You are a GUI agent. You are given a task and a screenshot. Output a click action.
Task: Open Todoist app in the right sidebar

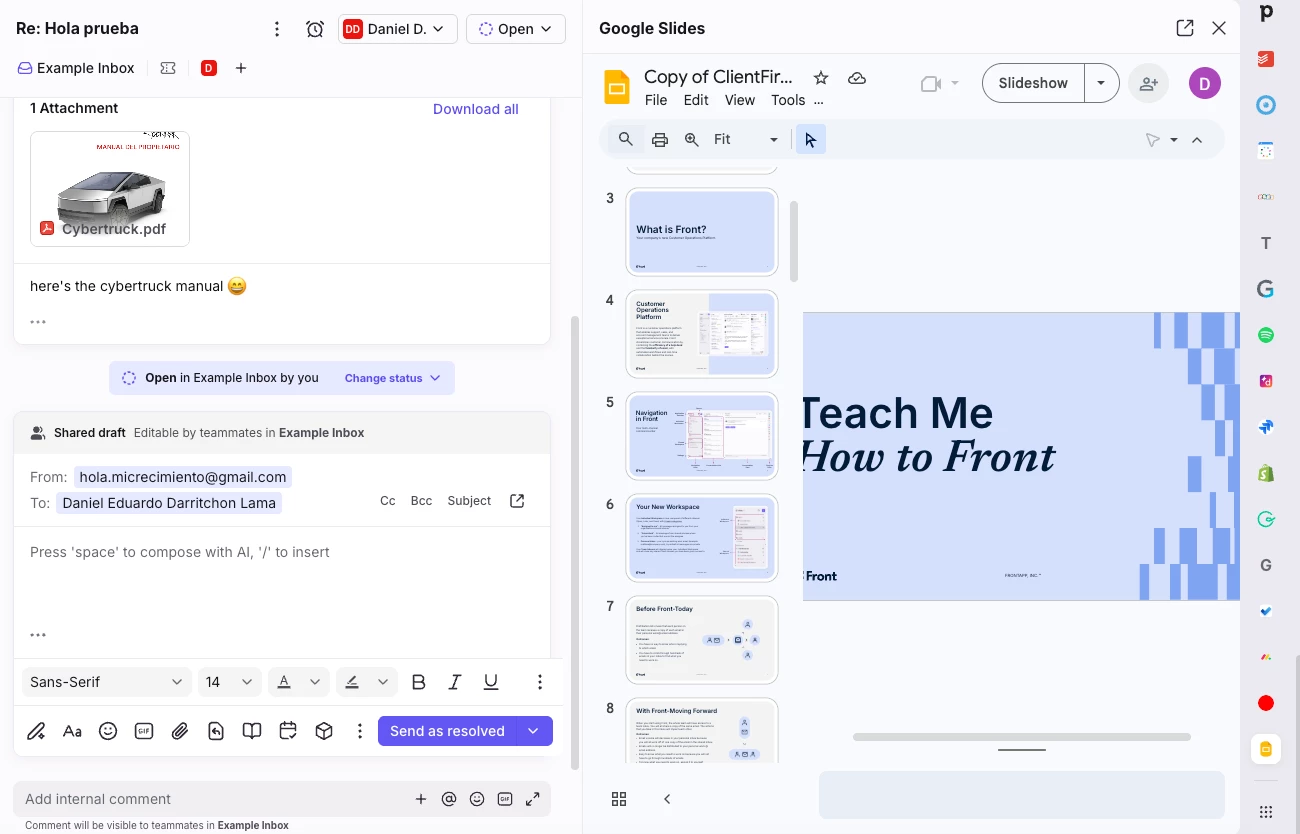(1266, 59)
